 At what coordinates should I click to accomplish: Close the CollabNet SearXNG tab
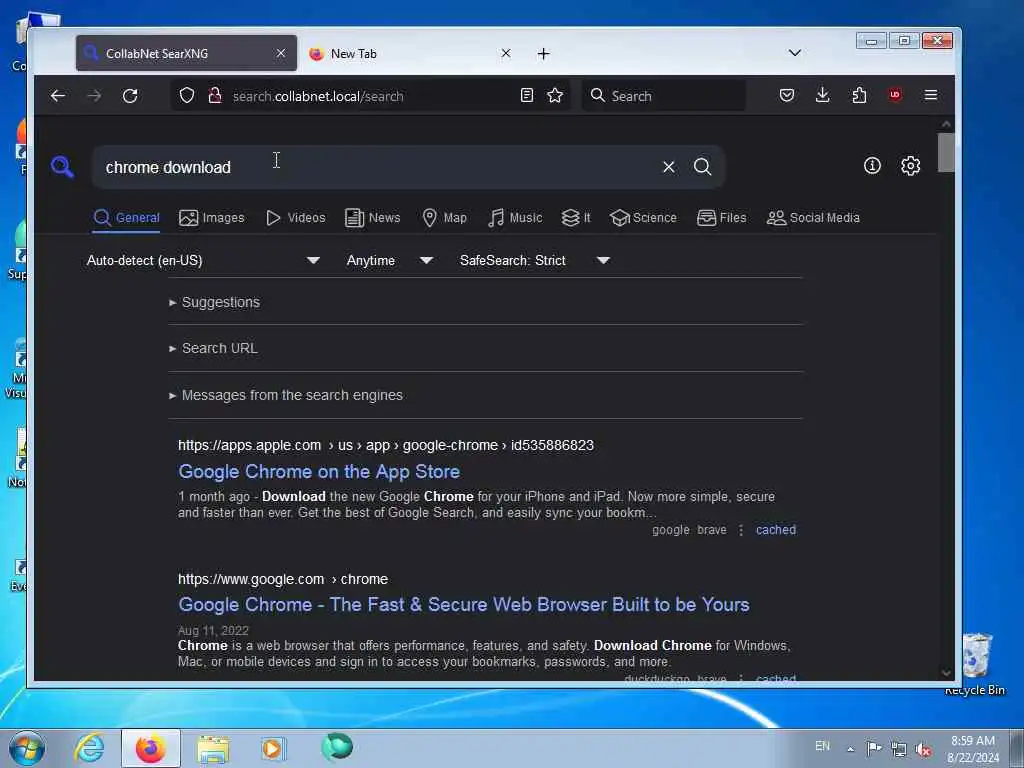click(281, 53)
